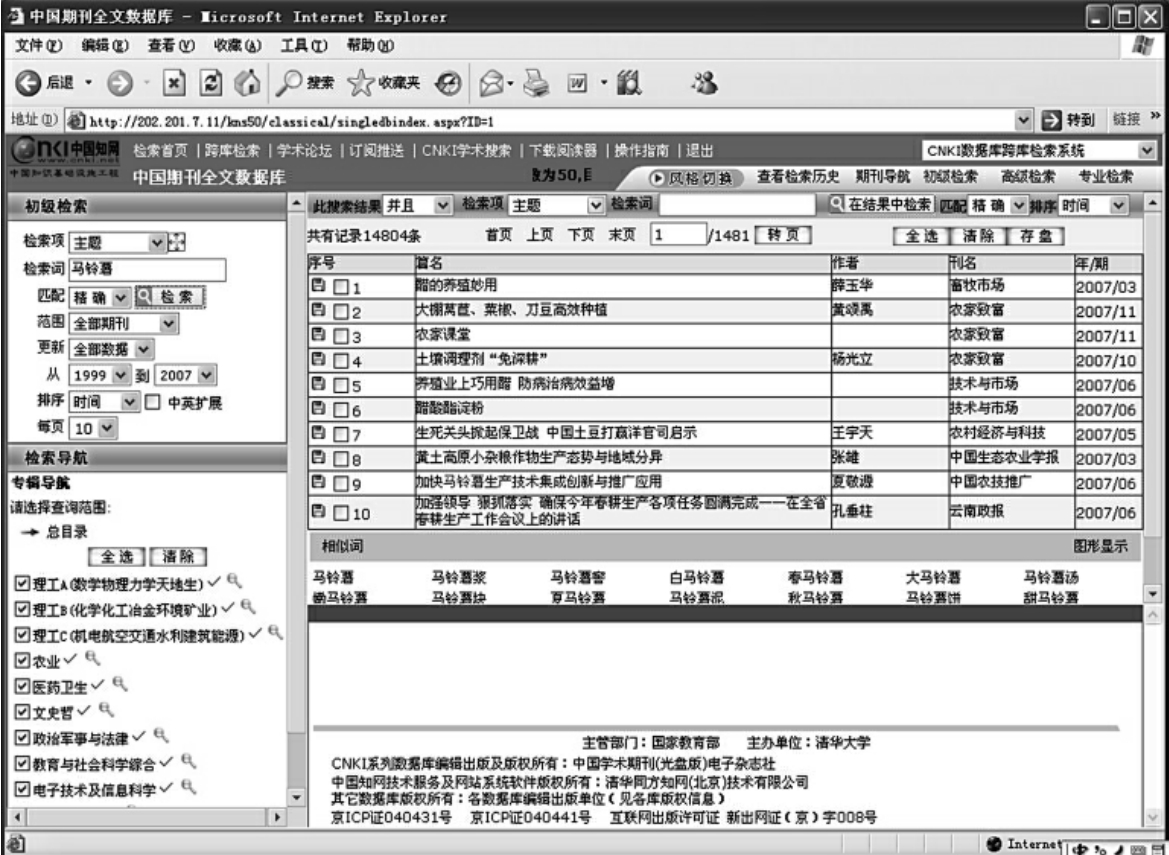Open the 帮助 menu

(371, 45)
